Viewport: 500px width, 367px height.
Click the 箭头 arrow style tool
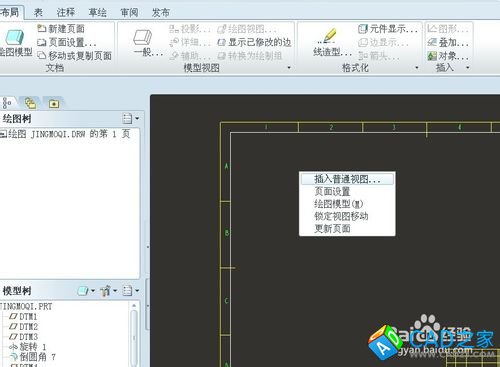click(379, 56)
